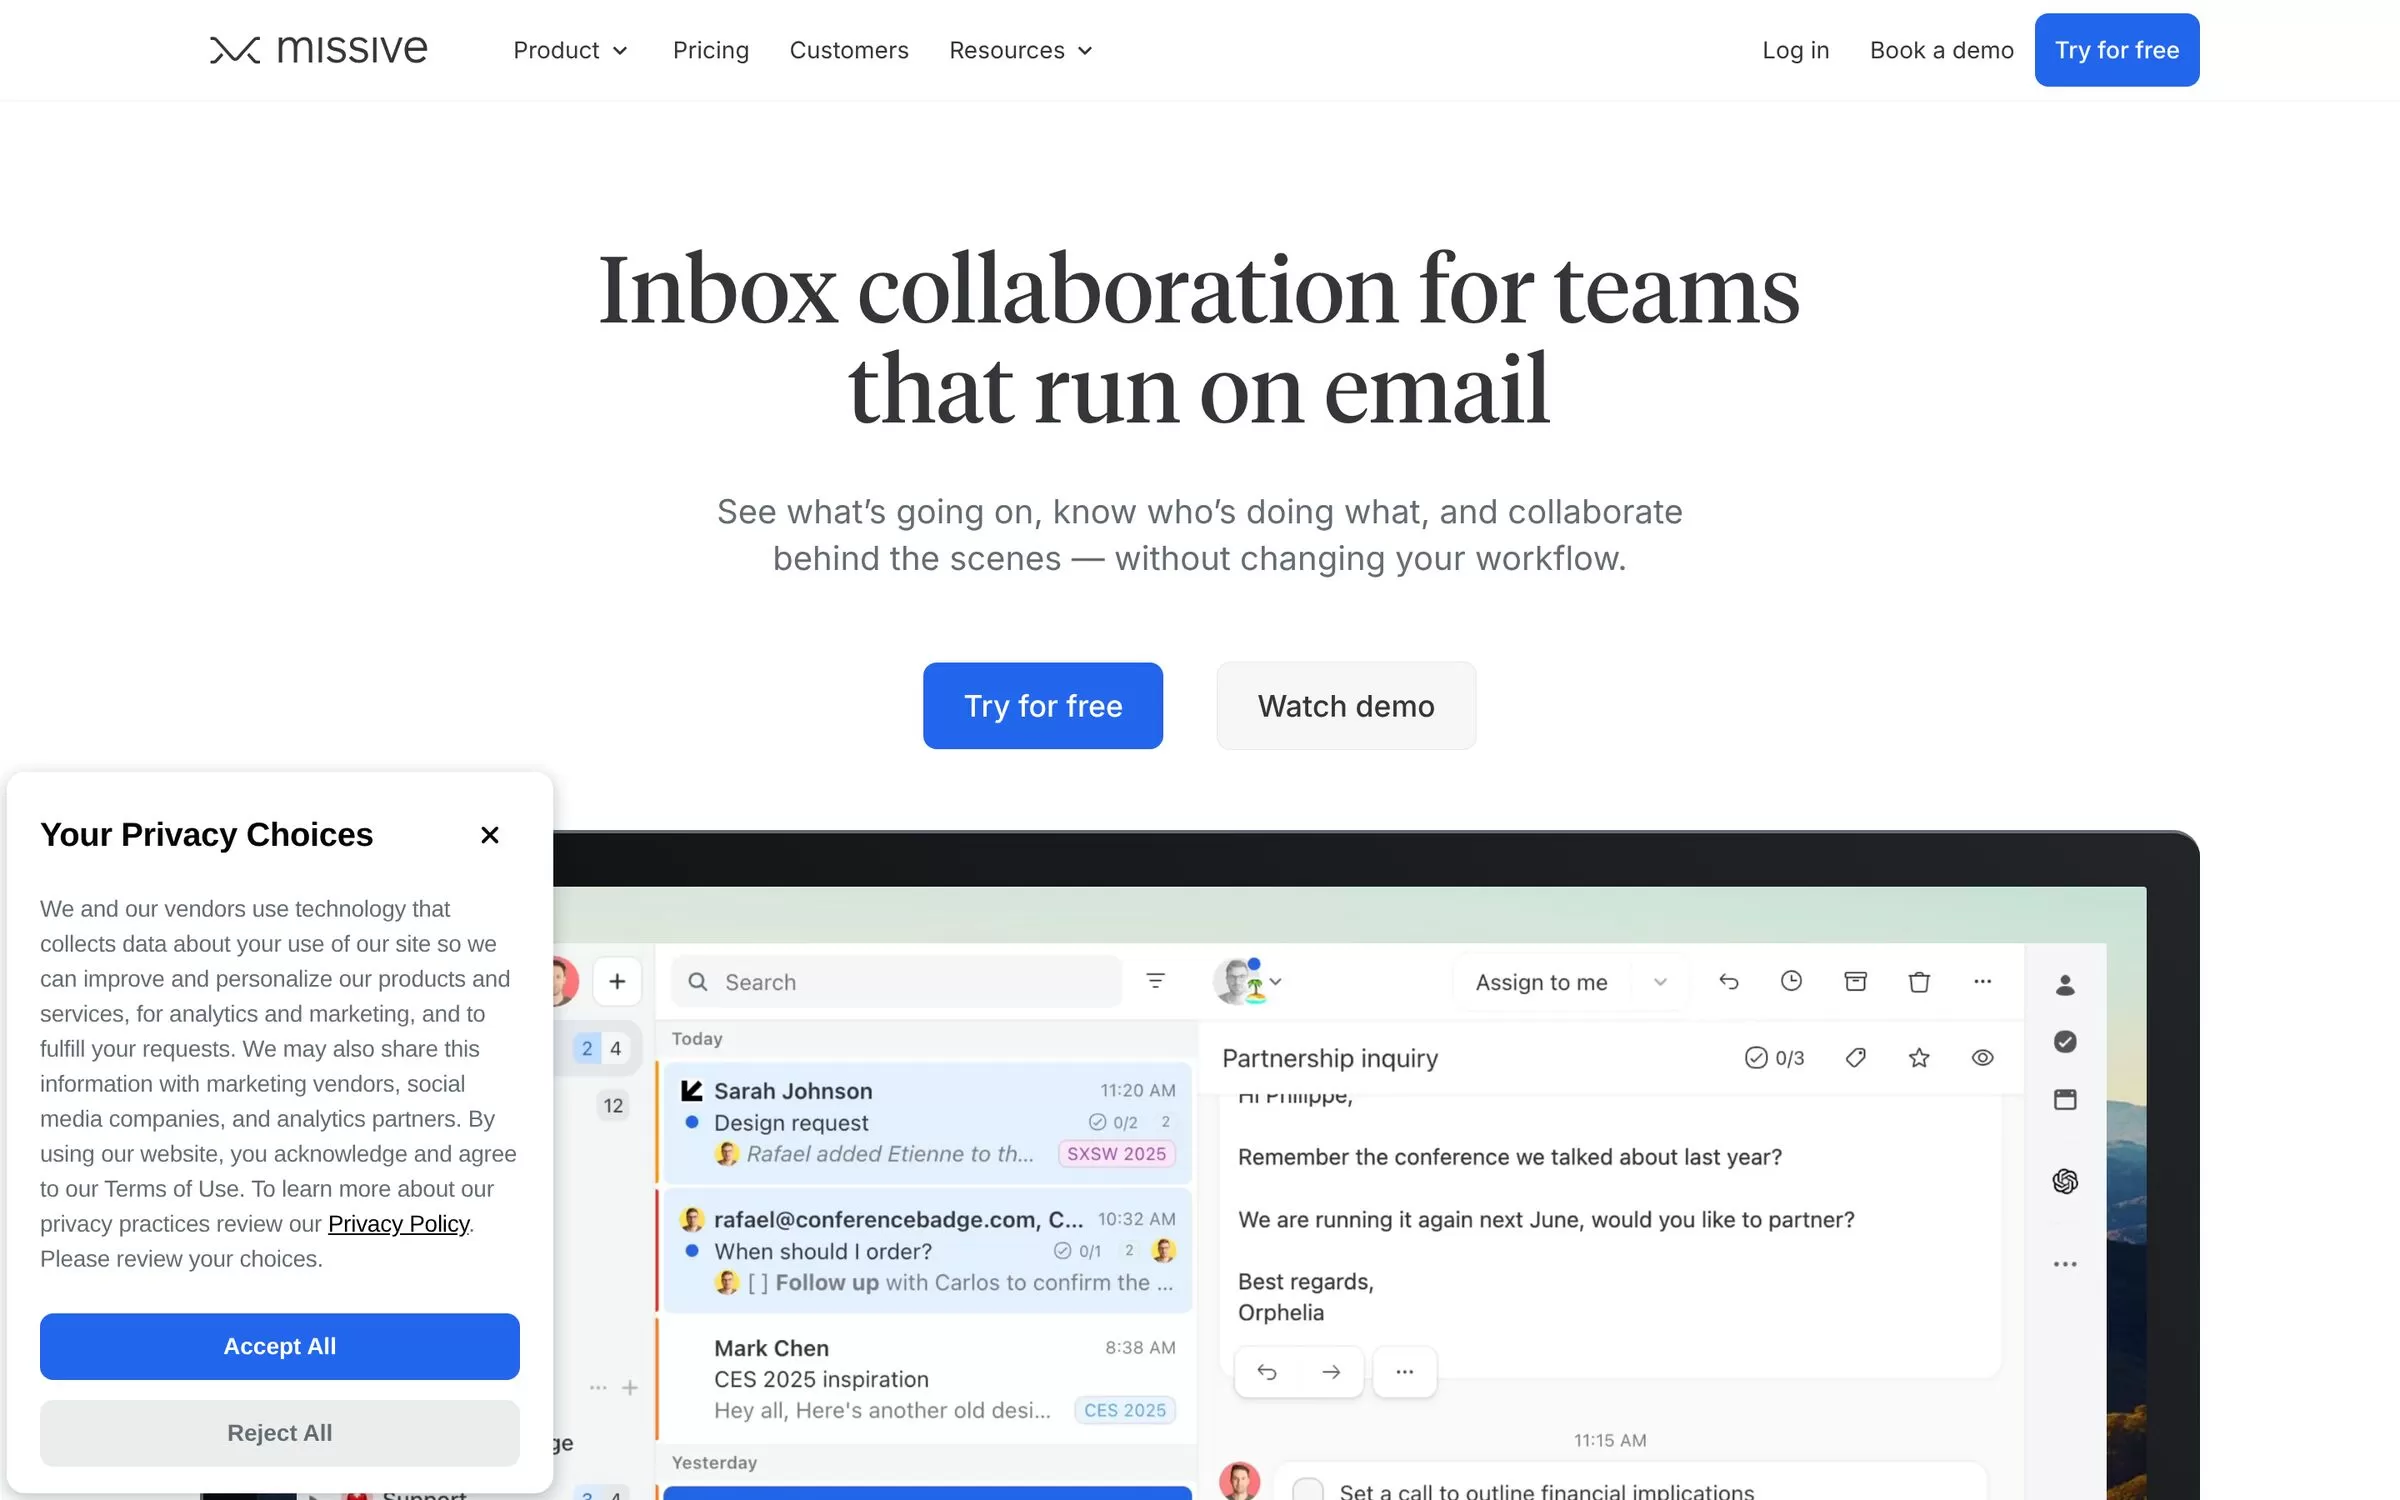Click the Assign to me button
The height and width of the screenshot is (1500, 2400).
[1541, 982]
